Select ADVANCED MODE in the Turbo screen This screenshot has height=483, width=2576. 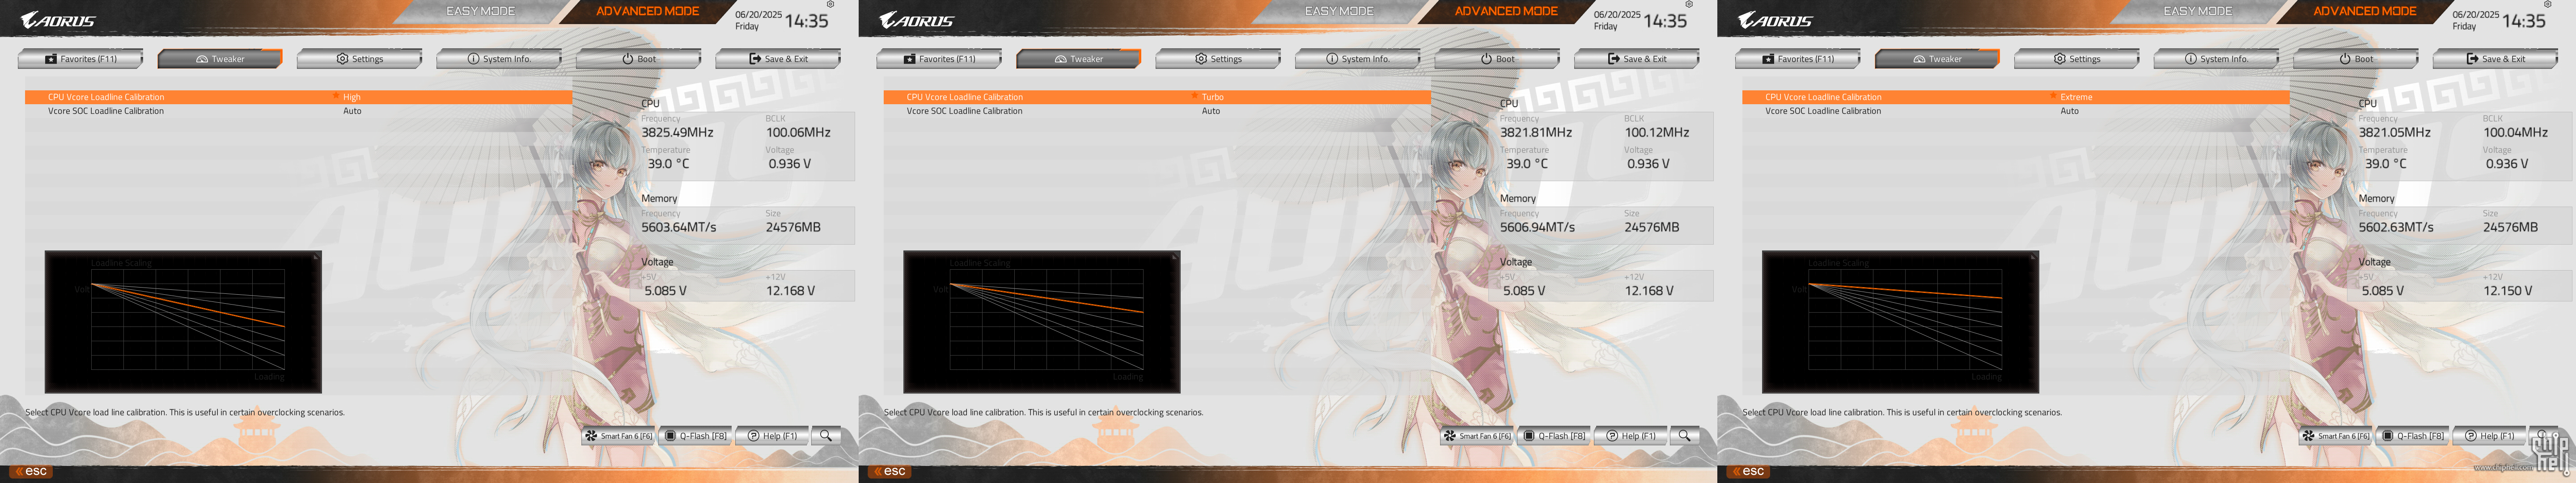click(x=1507, y=11)
